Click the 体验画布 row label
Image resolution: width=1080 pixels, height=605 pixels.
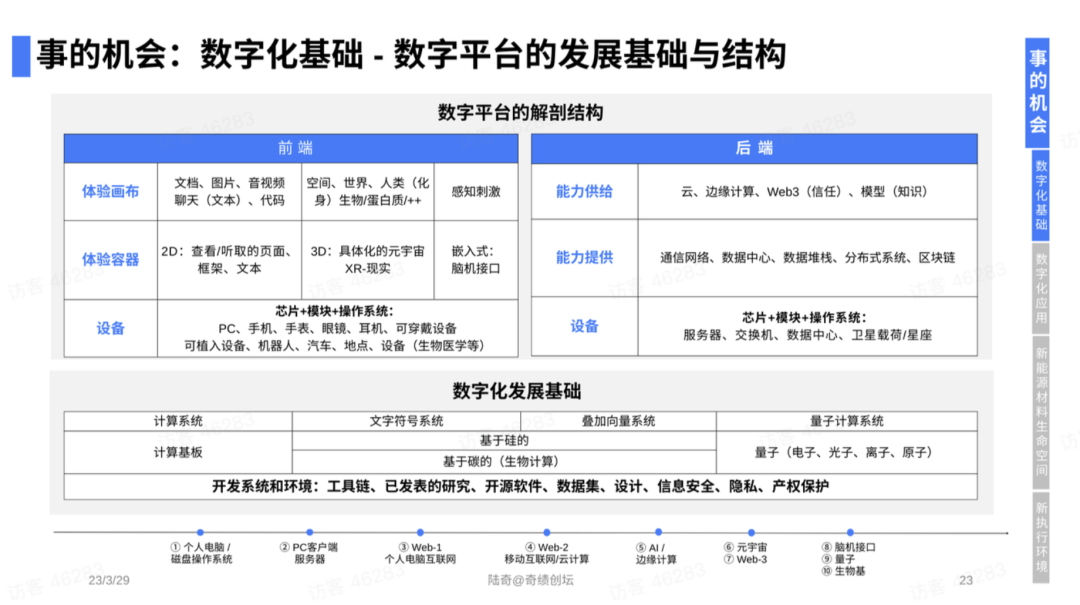click(x=110, y=191)
